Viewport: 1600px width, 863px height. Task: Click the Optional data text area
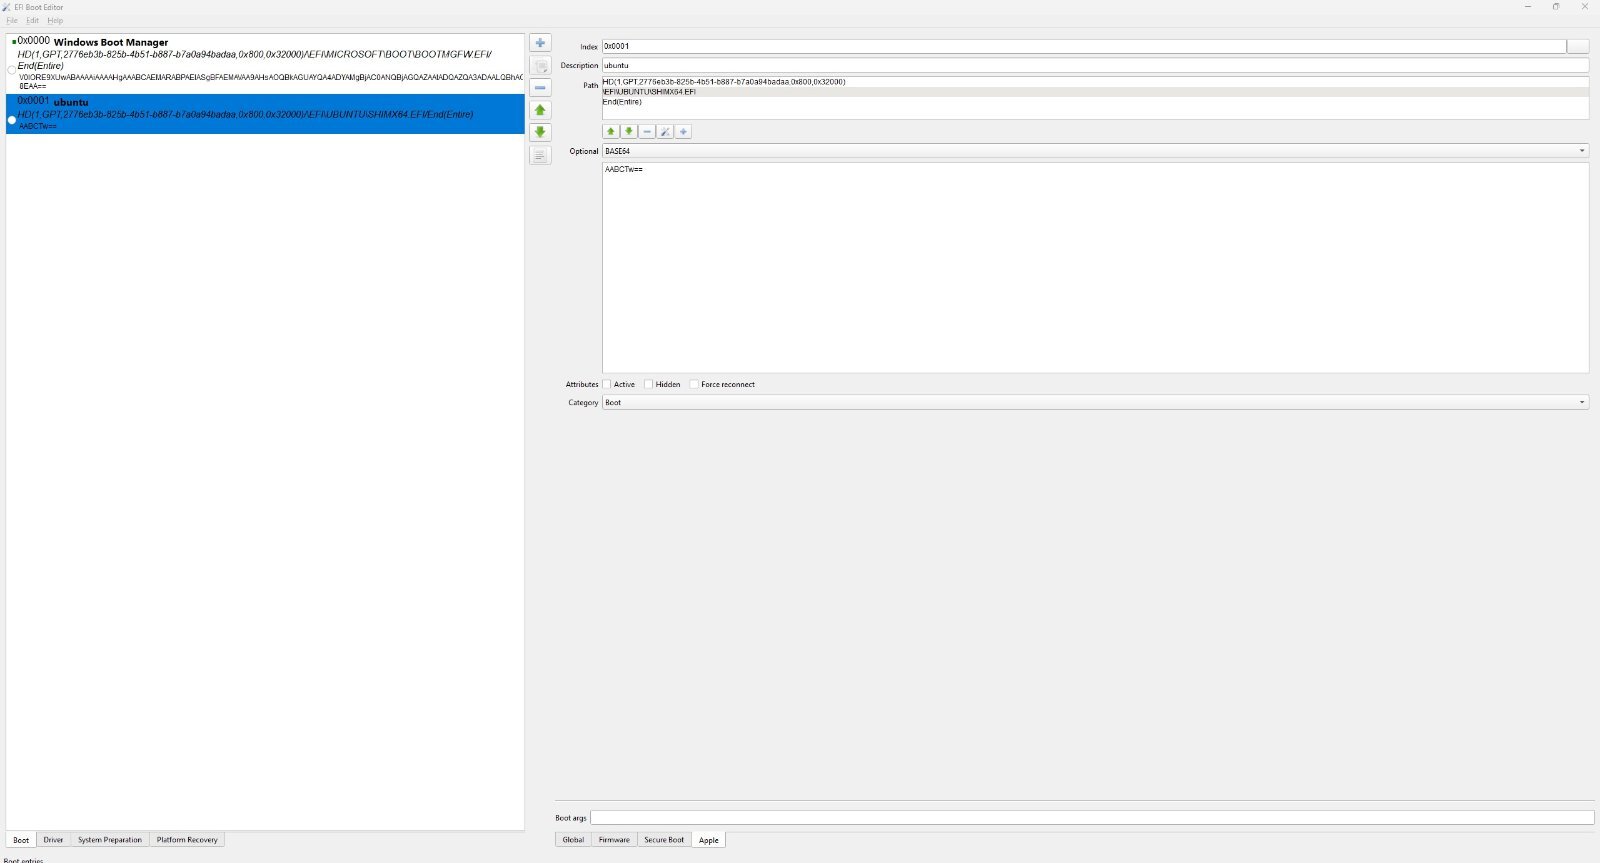tap(1095, 267)
